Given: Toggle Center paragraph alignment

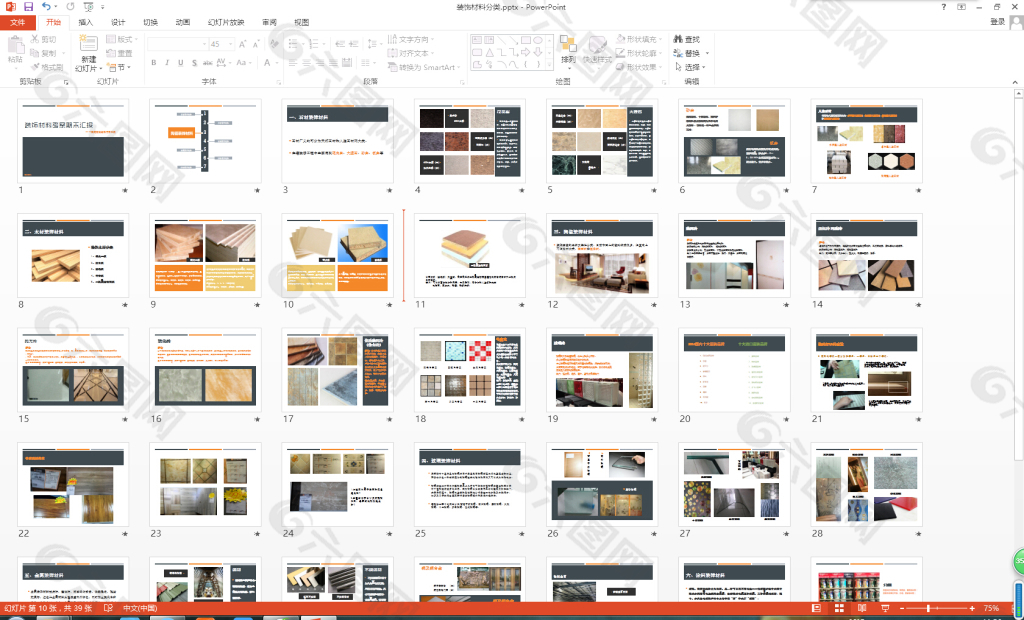Looking at the screenshot, I should pyautogui.click(x=306, y=63).
